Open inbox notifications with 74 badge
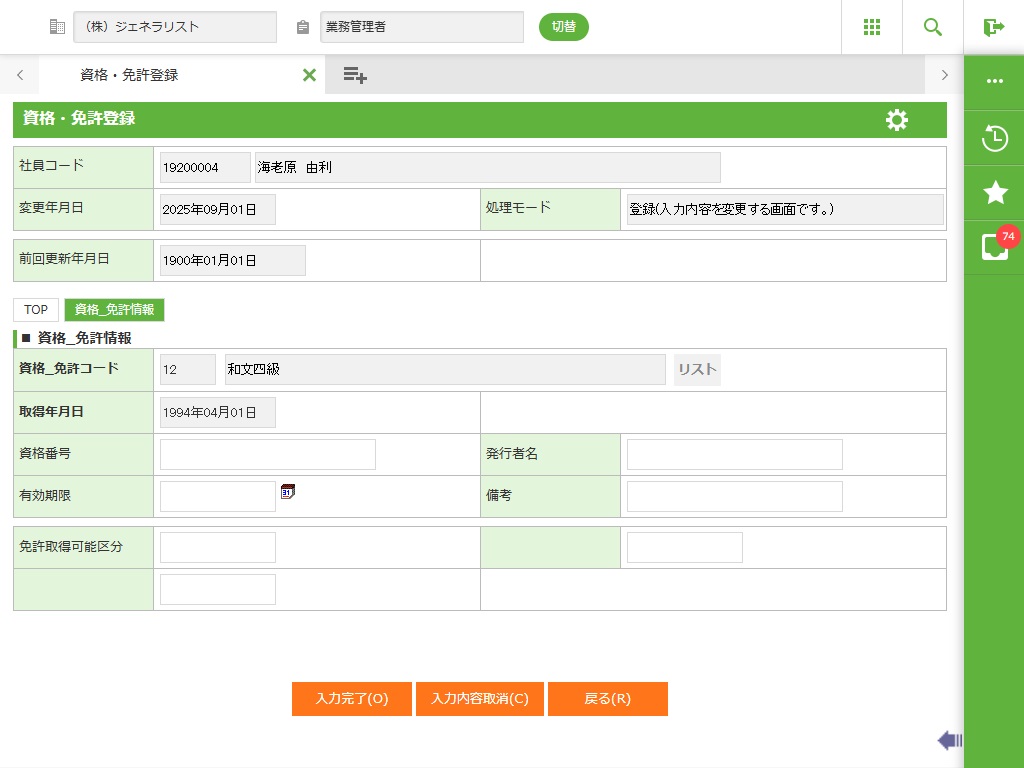The width and height of the screenshot is (1024, 768). [x=994, y=246]
